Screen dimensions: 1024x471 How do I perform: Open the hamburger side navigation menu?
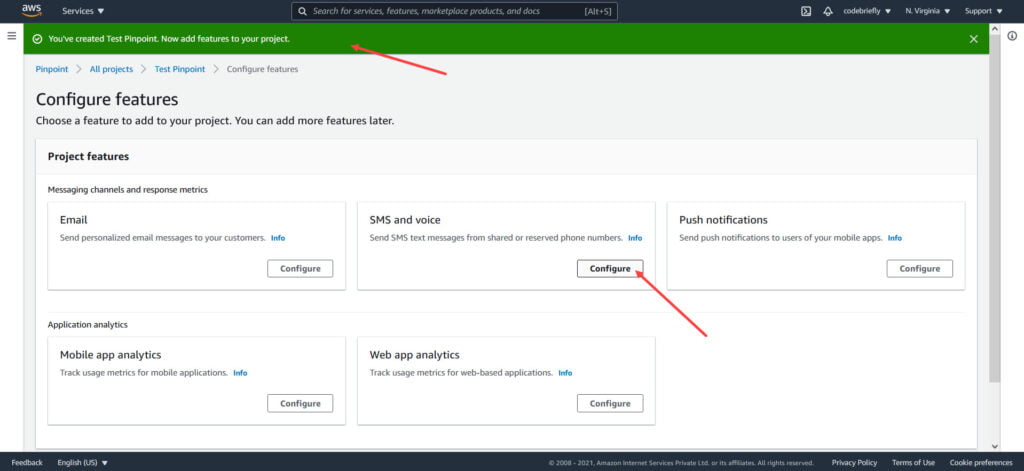12,35
